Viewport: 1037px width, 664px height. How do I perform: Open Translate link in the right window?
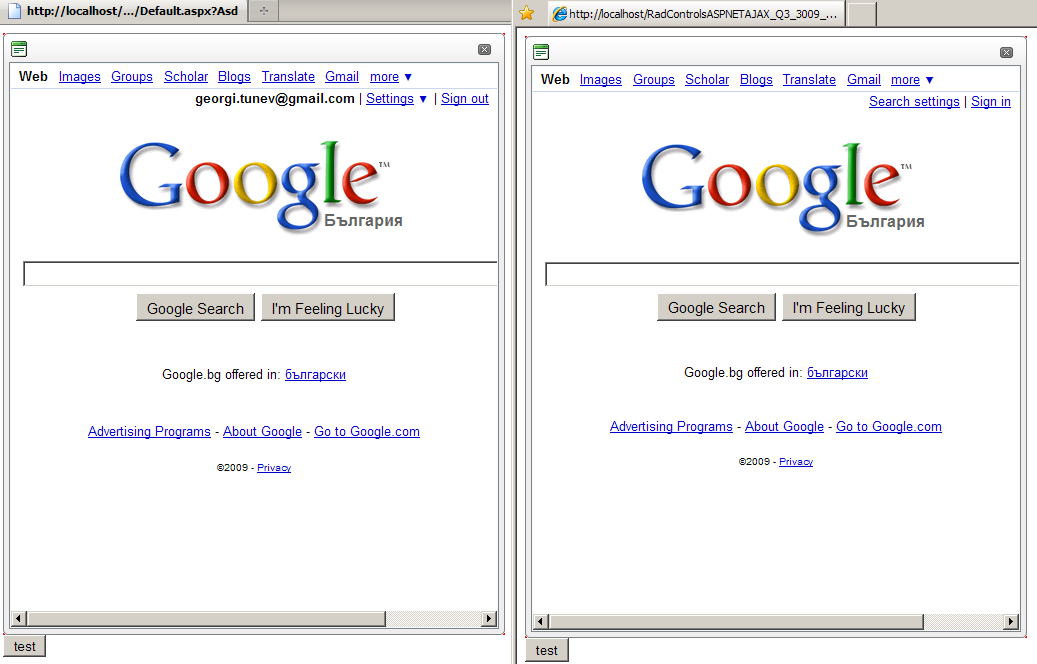[809, 79]
